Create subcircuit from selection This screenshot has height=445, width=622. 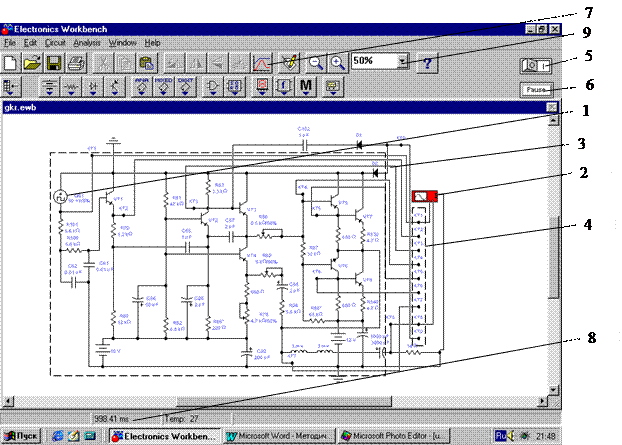(x=238, y=63)
